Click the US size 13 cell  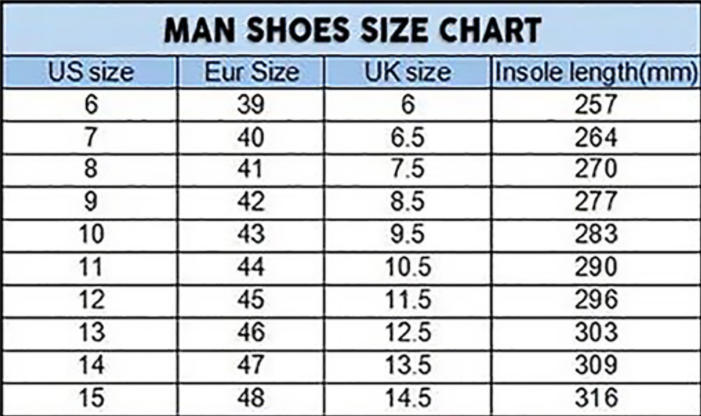[x=89, y=333]
